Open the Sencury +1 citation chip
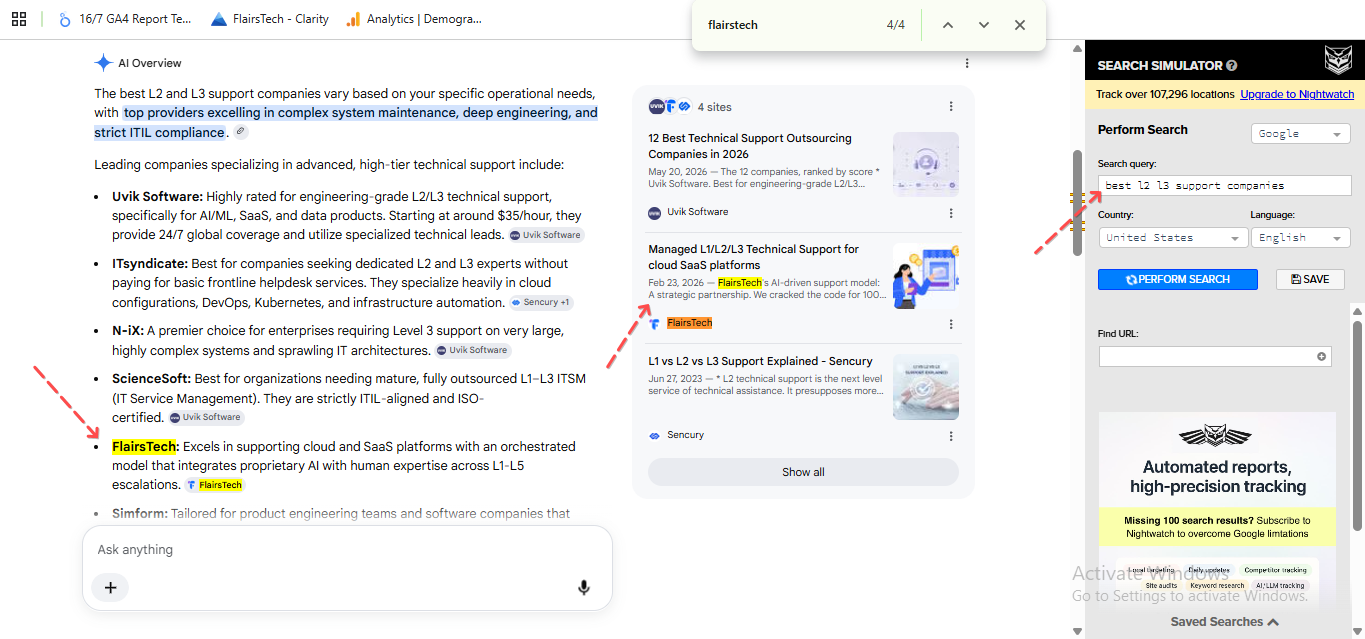The height and width of the screenshot is (639, 1365). click(x=541, y=302)
